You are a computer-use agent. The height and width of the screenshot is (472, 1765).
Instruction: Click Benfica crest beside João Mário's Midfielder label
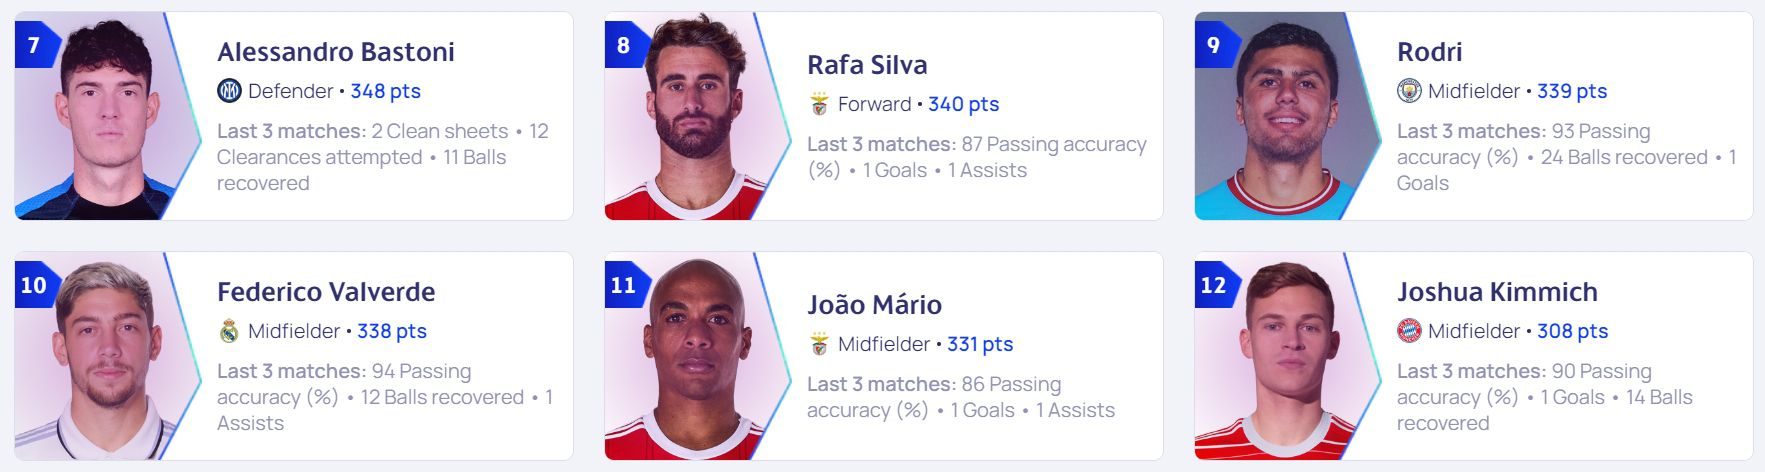819,344
